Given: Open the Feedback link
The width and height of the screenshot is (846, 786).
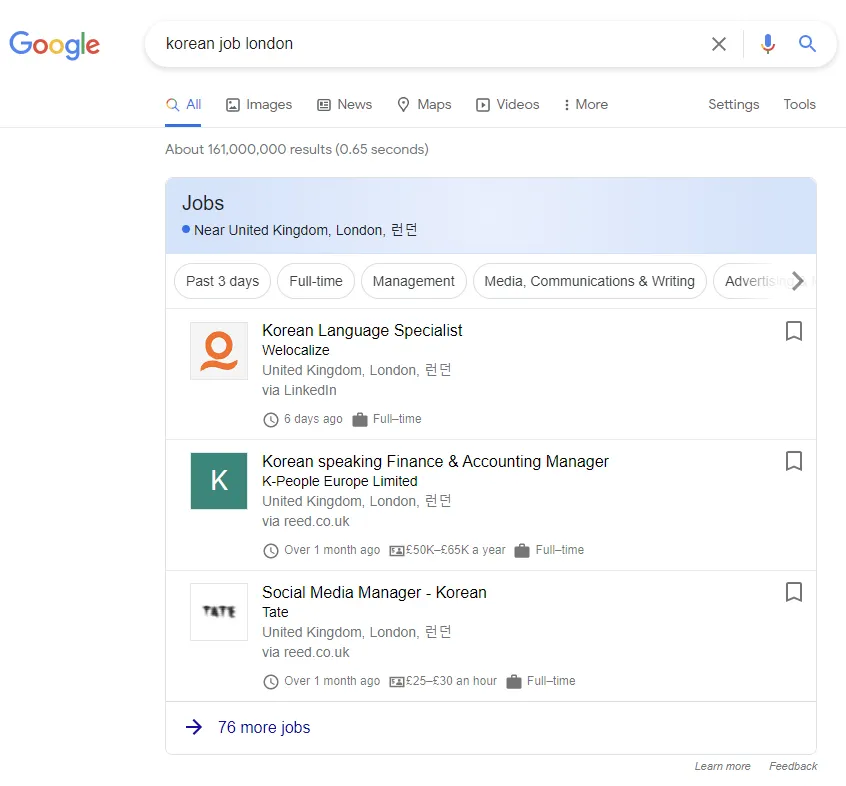Looking at the screenshot, I should point(793,766).
